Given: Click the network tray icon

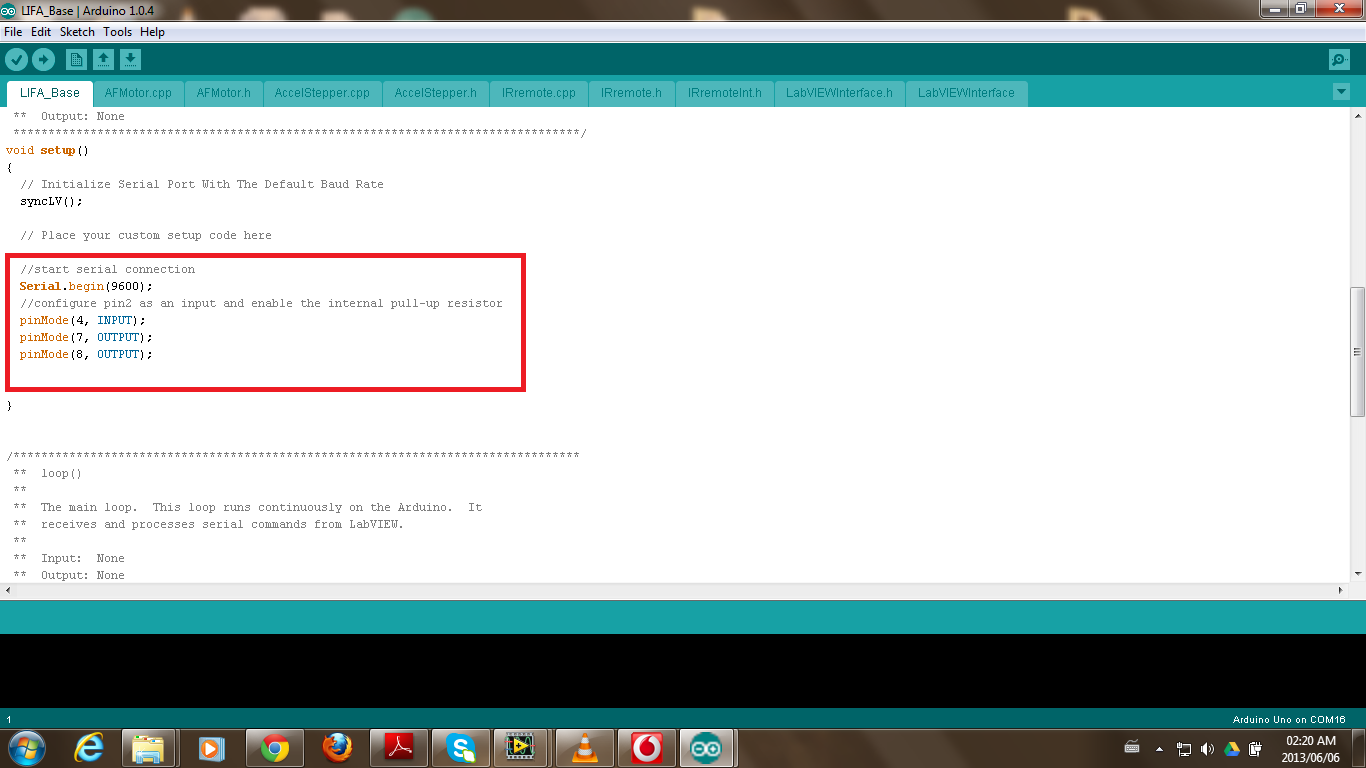Looking at the screenshot, I should click(1183, 748).
